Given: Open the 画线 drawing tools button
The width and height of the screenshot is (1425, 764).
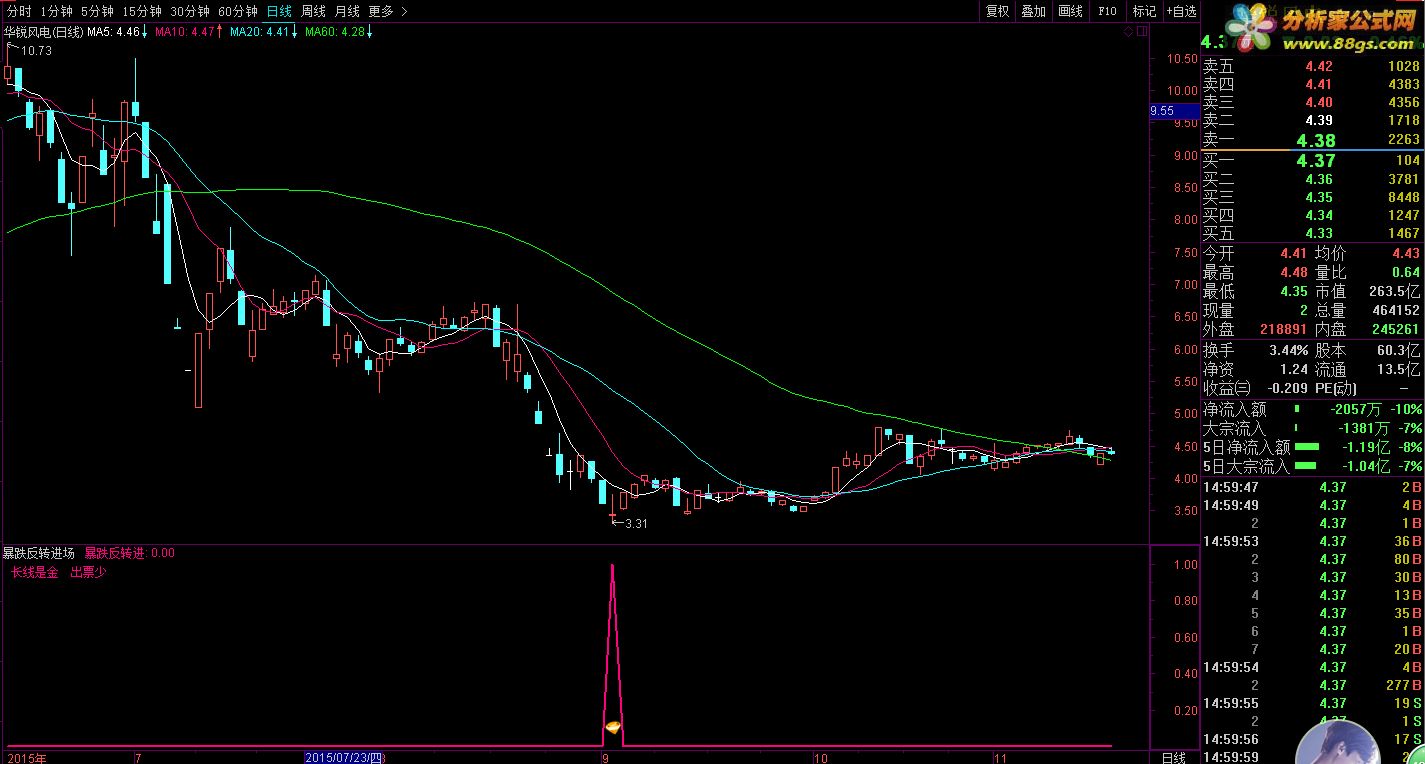Looking at the screenshot, I should 1070,11.
